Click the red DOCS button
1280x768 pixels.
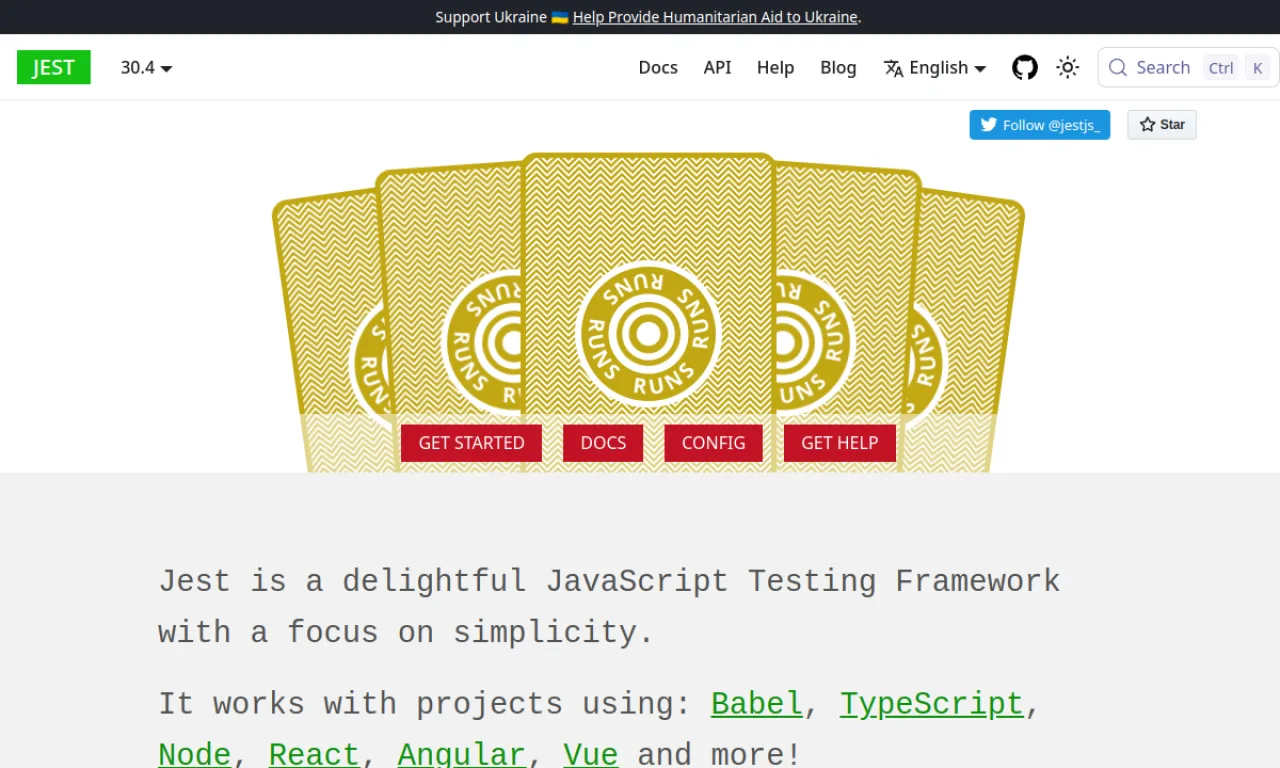point(603,443)
